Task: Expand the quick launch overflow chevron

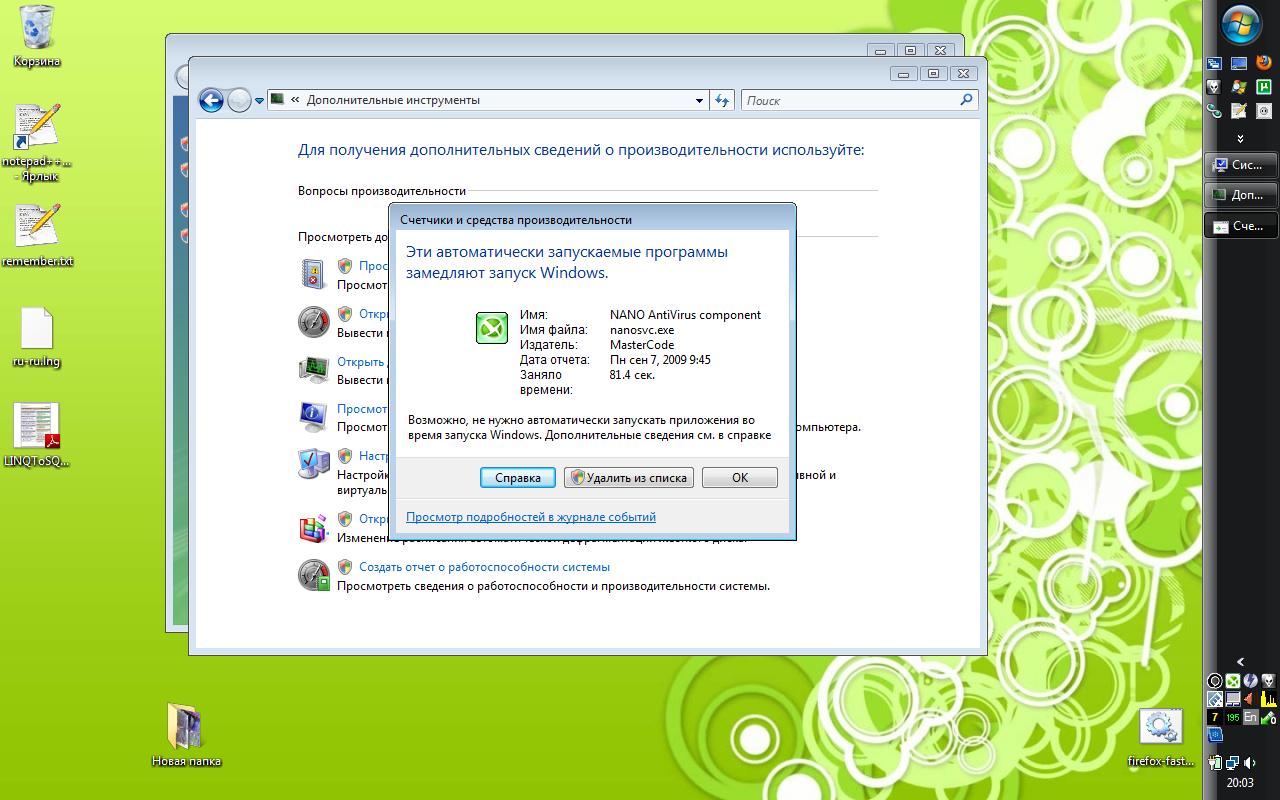Action: 1240,138
